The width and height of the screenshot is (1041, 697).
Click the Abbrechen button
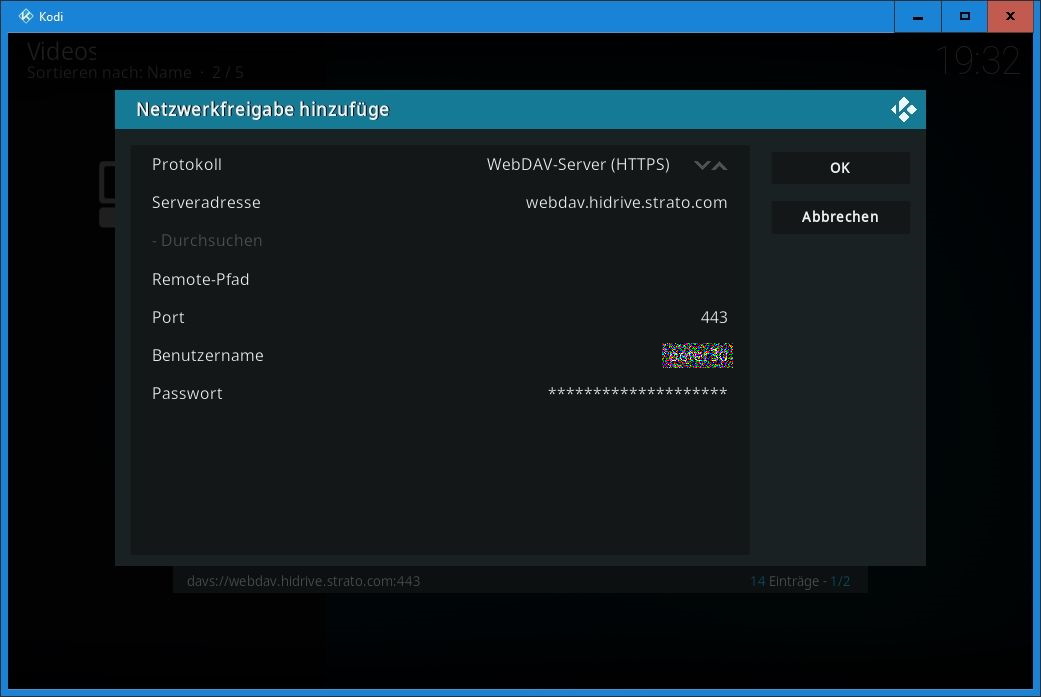pos(840,217)
